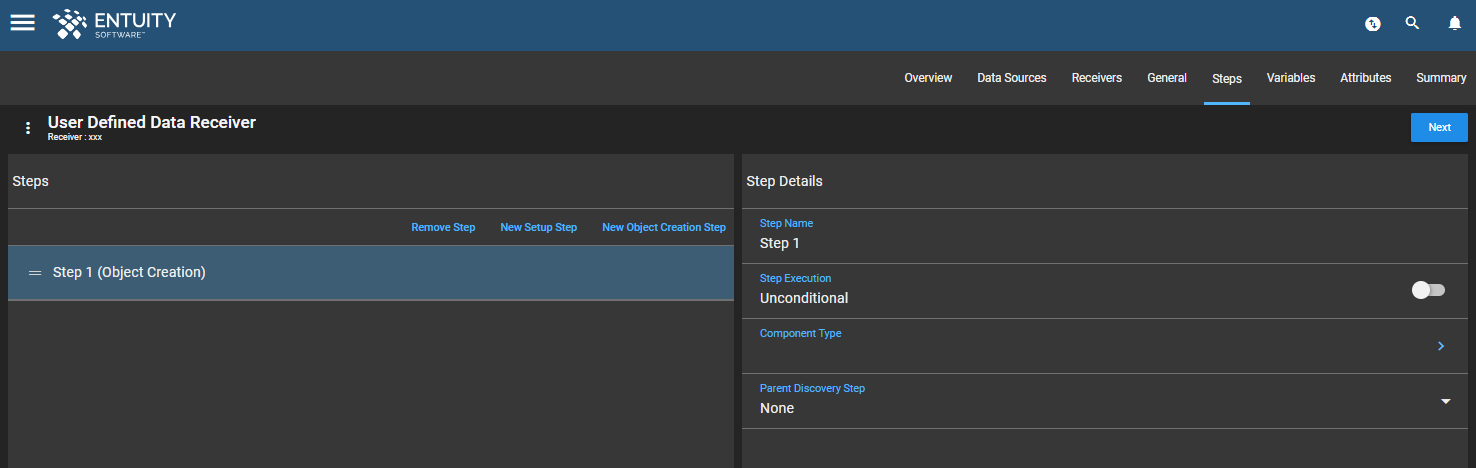Click the None value in Parent Discovery Step
The height and width of the screenshot is (468, 1476).
pos(777,408)
